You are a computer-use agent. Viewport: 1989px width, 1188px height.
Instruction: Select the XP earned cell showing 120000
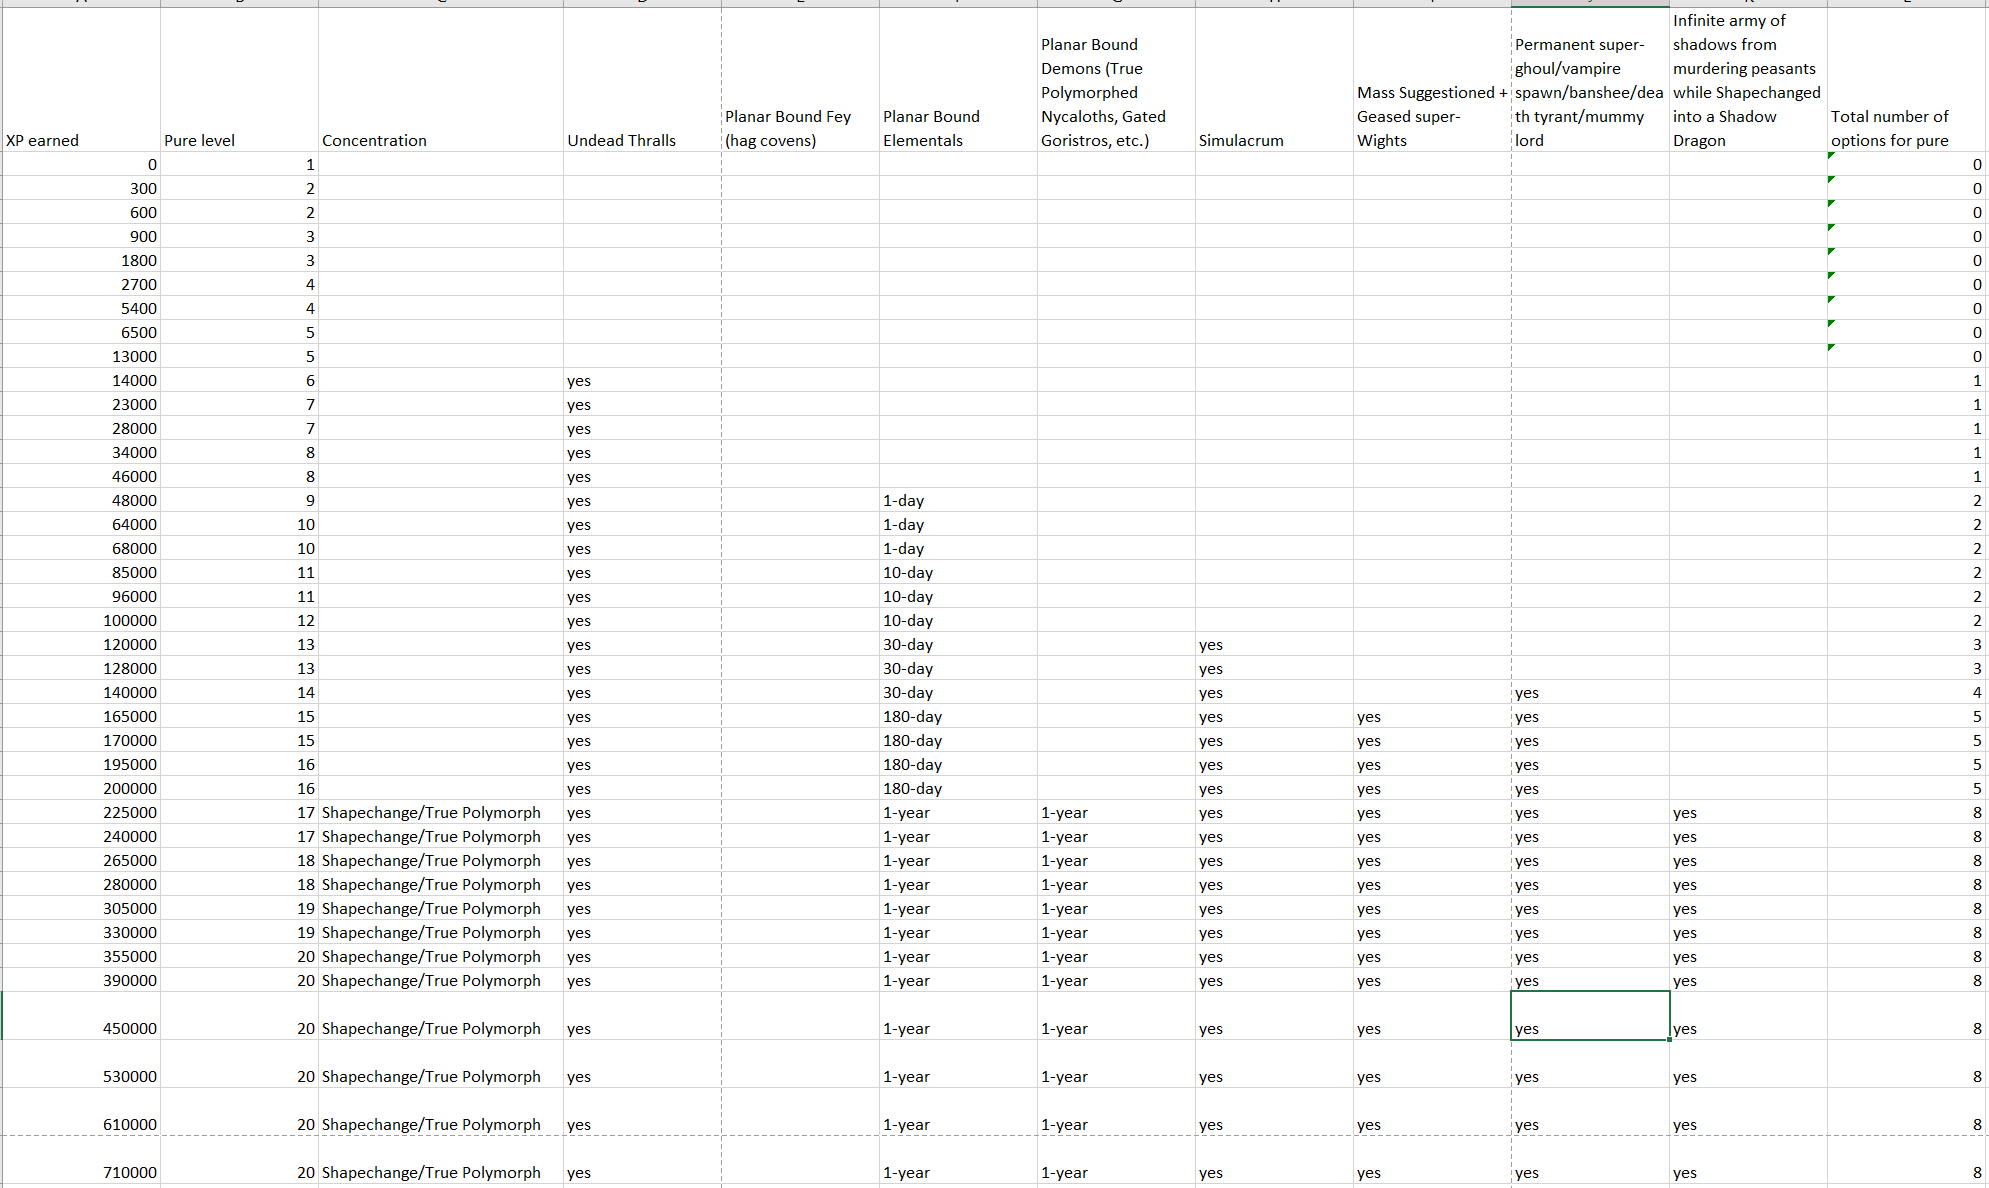pyautogui.click(x=81, y=644)
